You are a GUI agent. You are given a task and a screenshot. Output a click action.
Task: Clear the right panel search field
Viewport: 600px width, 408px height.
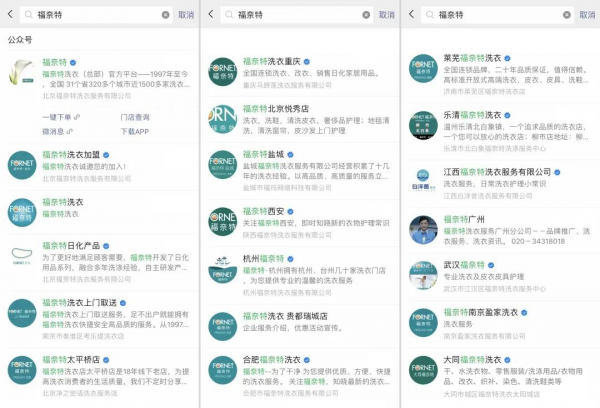(x=567, y=15)
